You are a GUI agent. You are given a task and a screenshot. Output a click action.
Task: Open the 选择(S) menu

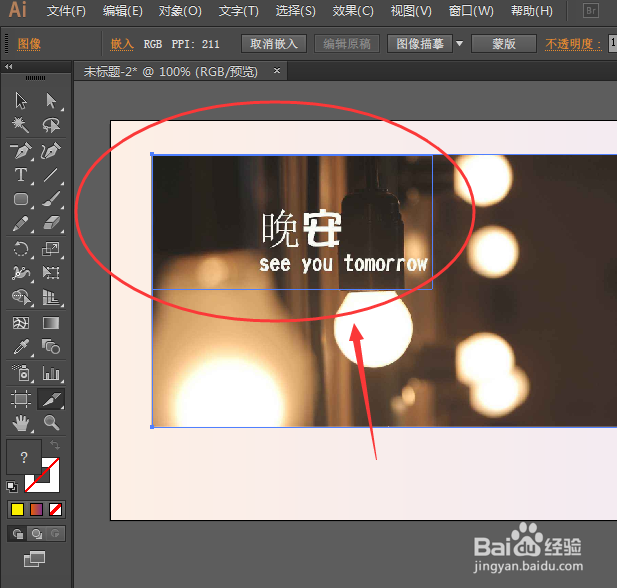tap(296, 11)
